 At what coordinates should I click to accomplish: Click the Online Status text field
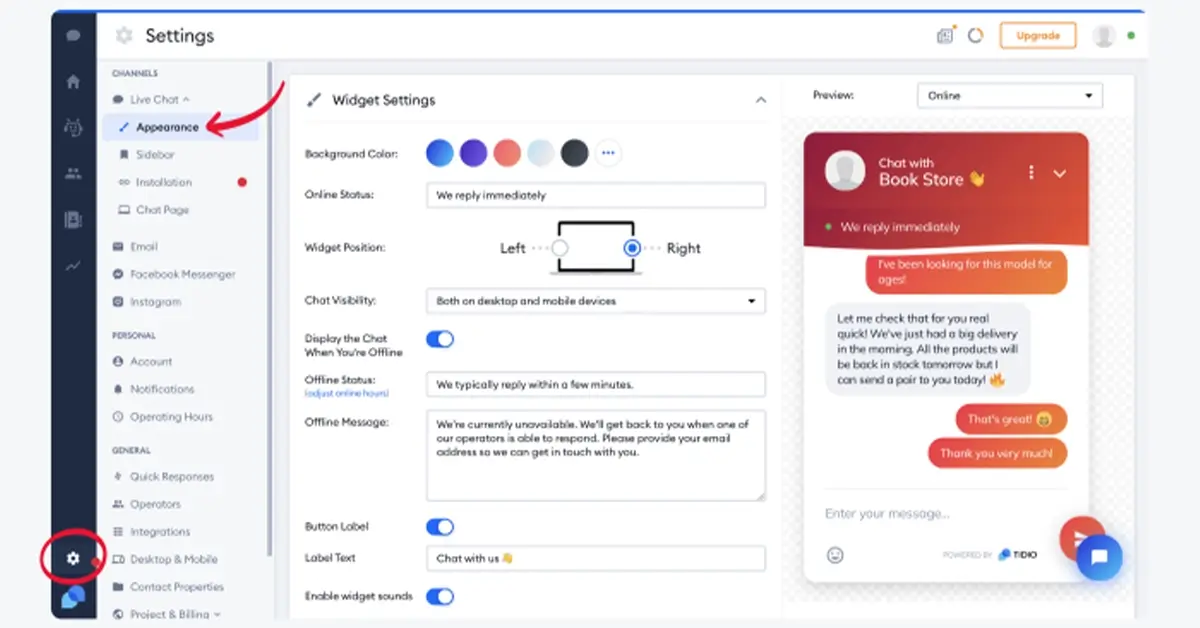596,195
